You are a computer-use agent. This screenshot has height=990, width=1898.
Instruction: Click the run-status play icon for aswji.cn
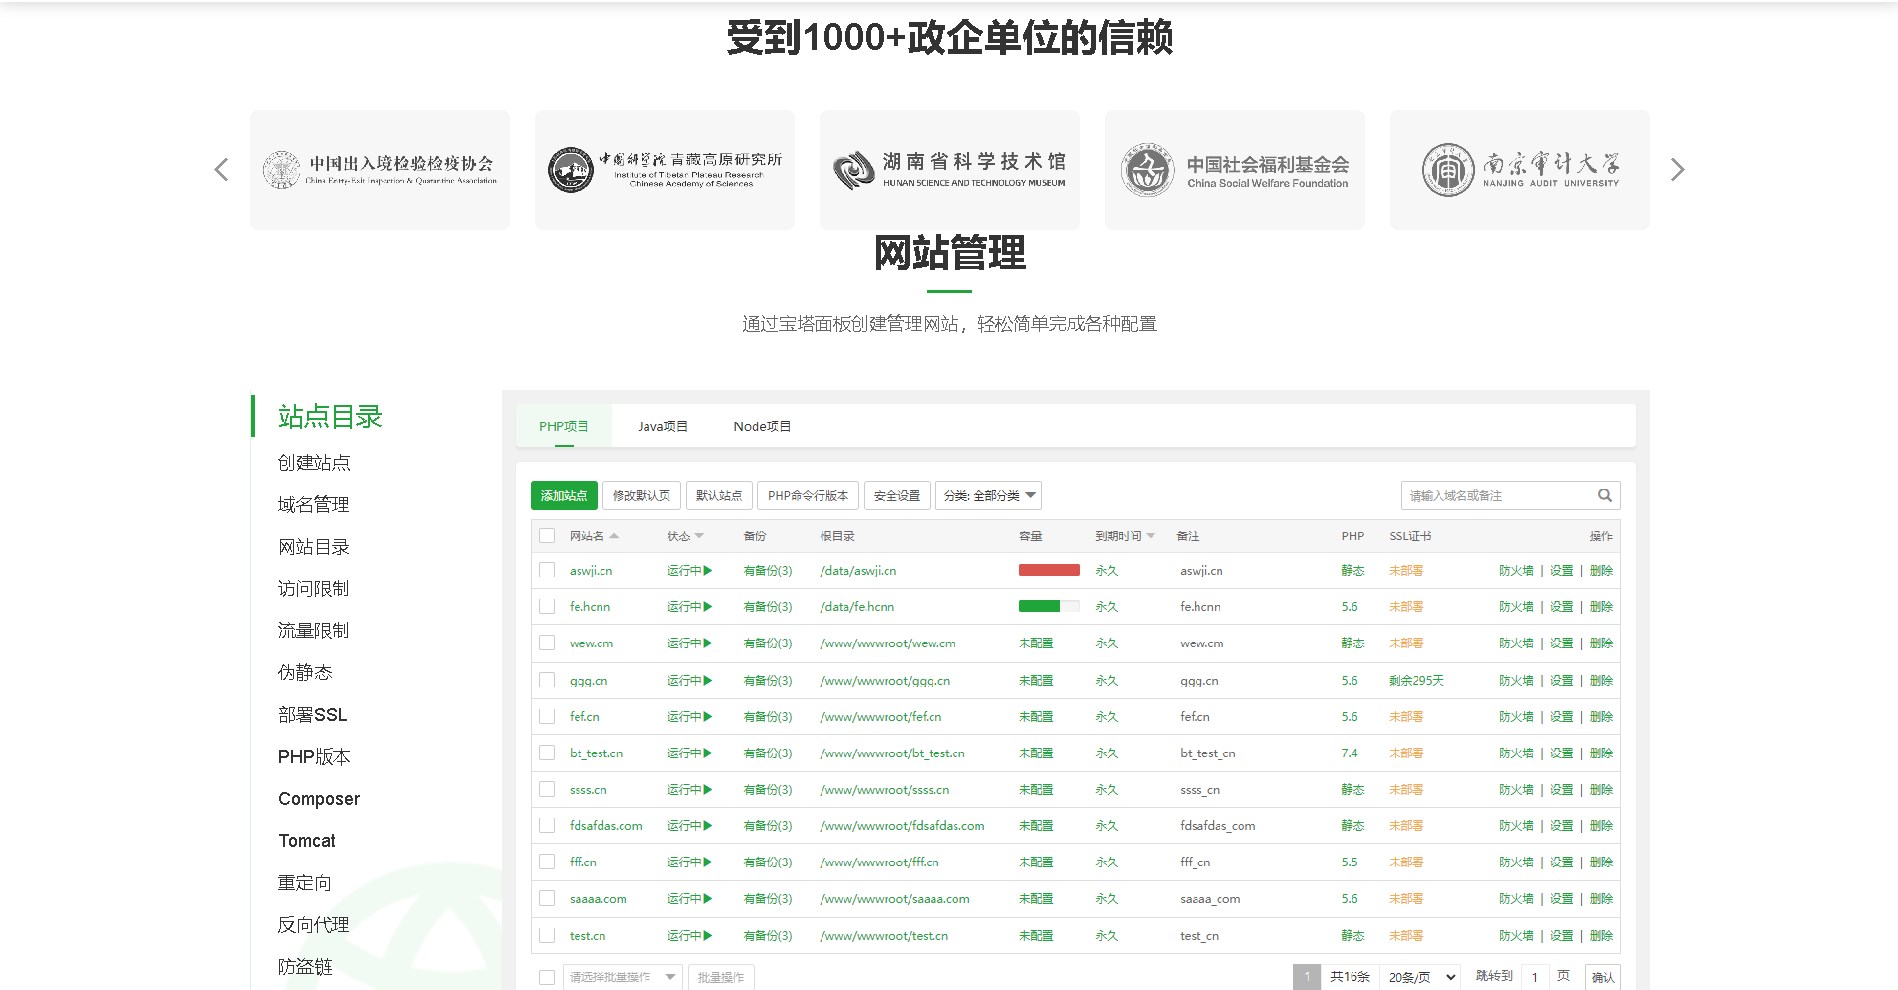click(x=708, y=571)
